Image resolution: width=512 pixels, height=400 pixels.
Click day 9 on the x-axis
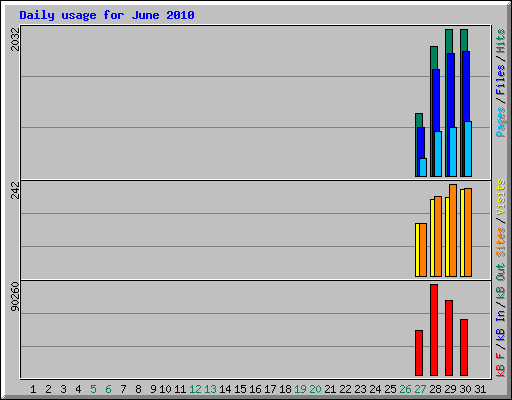coord(153,389)
